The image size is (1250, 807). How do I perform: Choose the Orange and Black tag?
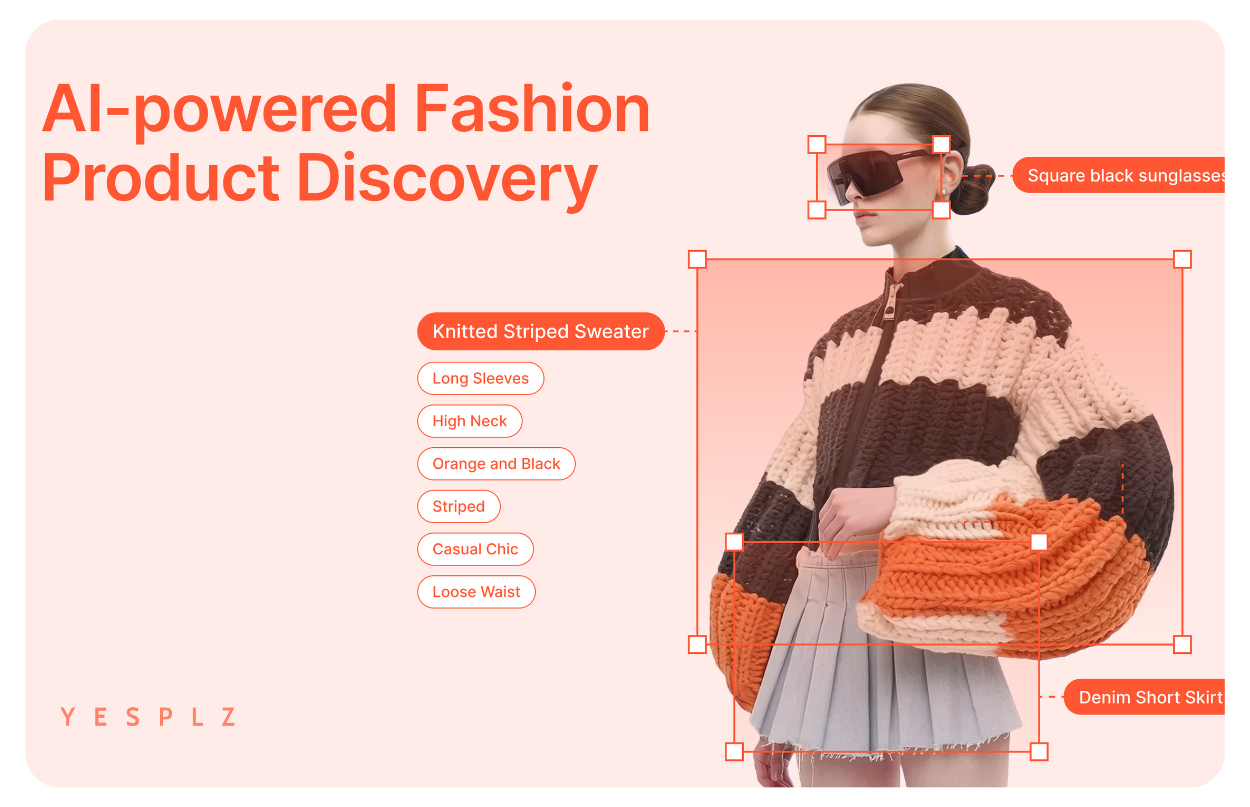[496, 464]
